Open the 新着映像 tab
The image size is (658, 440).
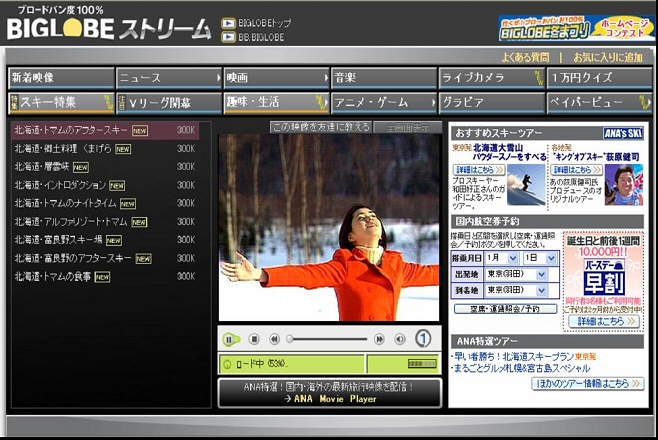point(61,78)
